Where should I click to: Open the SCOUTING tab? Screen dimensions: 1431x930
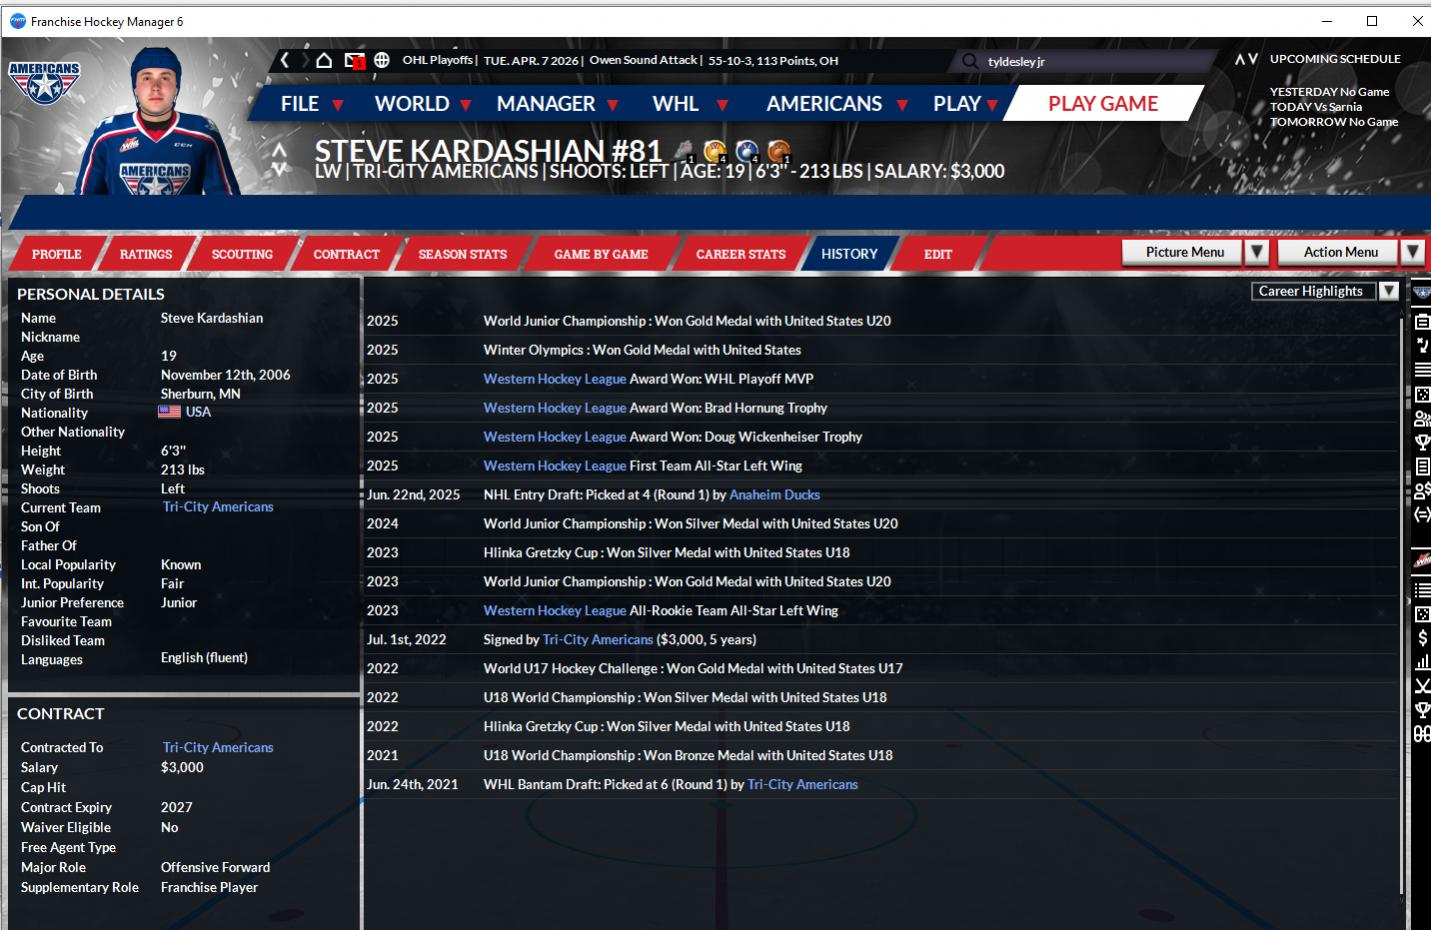click(x=242, y=254)
